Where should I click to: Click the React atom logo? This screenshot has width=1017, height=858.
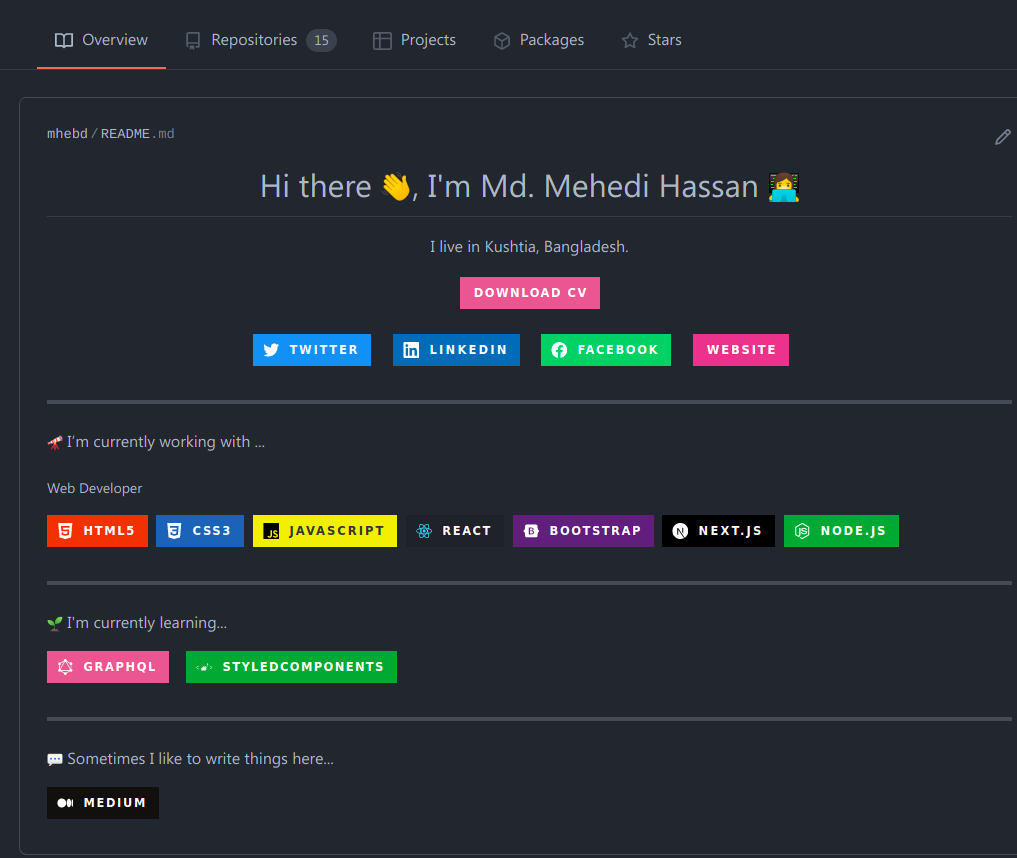coord(424,531)
